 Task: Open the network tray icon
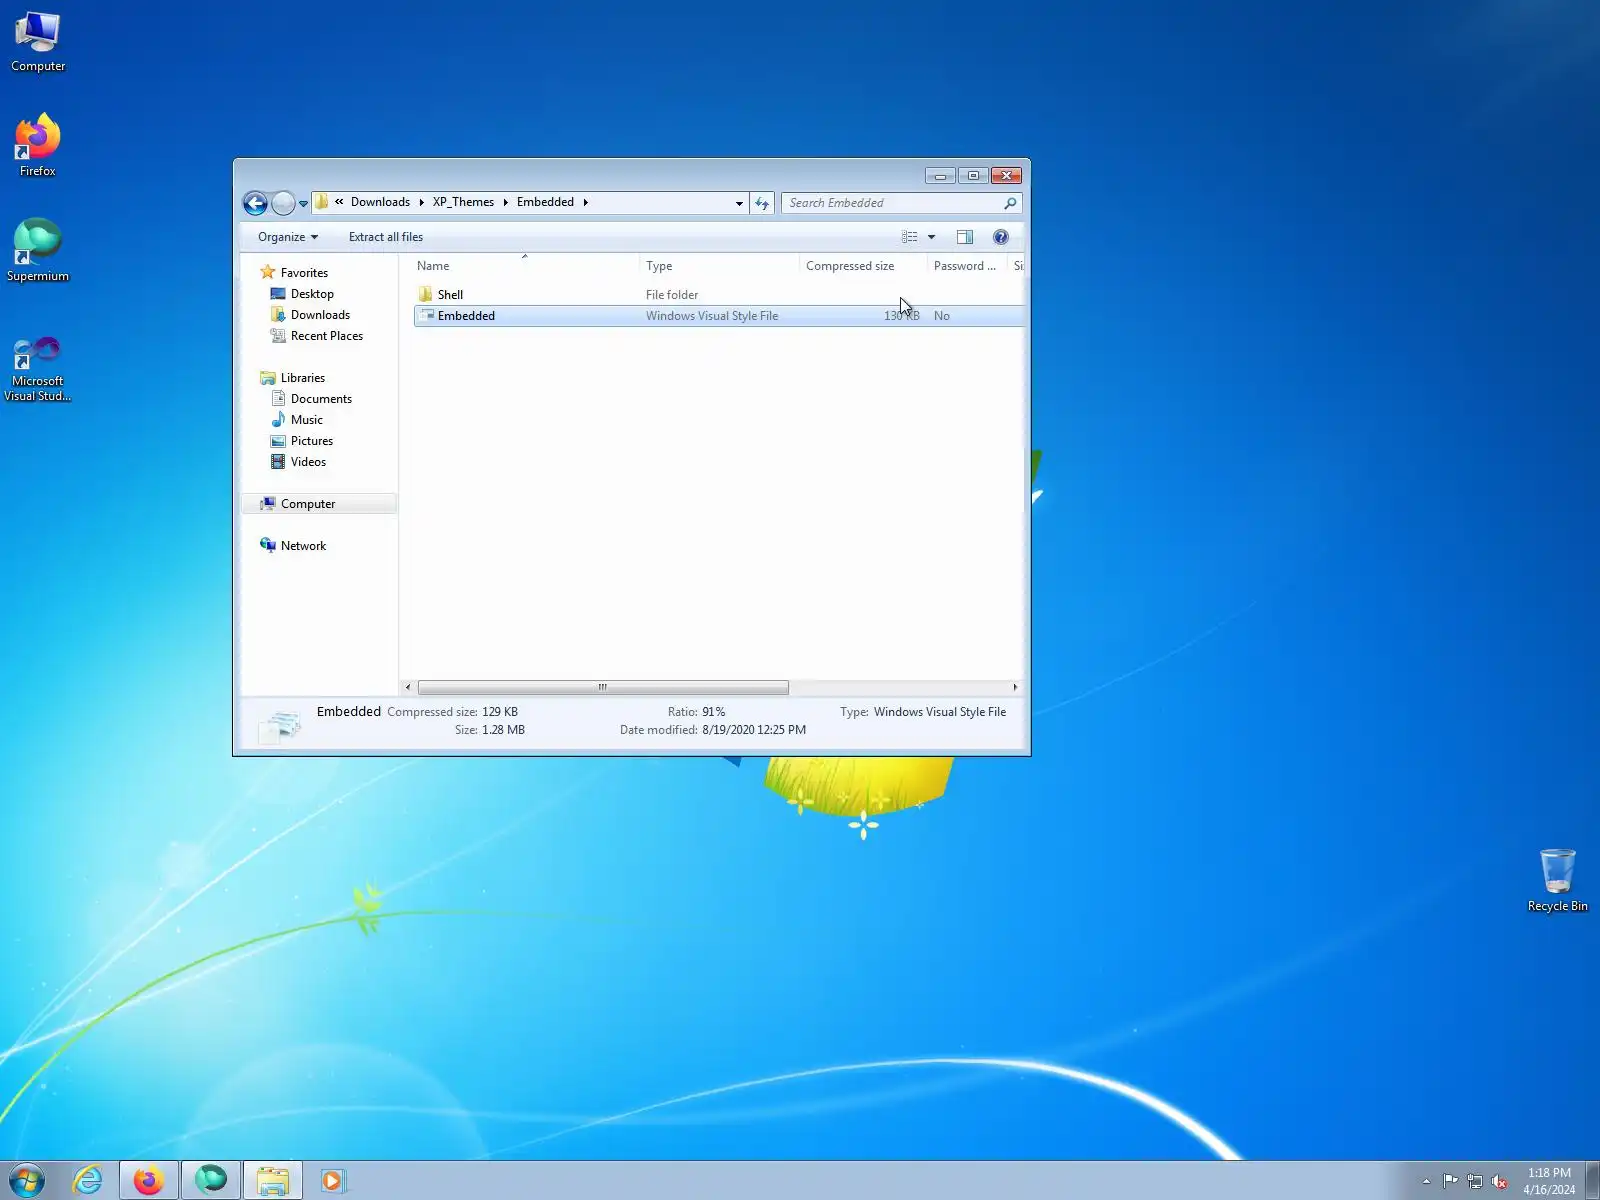1475,1181
